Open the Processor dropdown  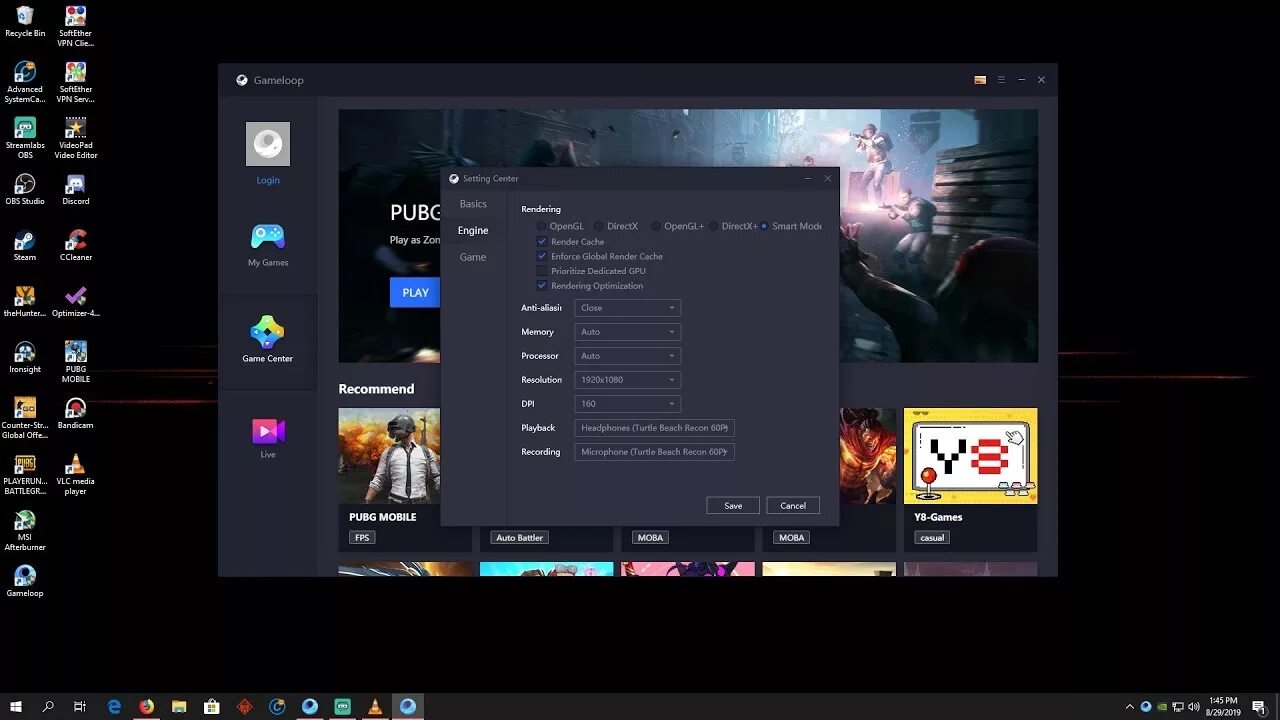[628, 356]
